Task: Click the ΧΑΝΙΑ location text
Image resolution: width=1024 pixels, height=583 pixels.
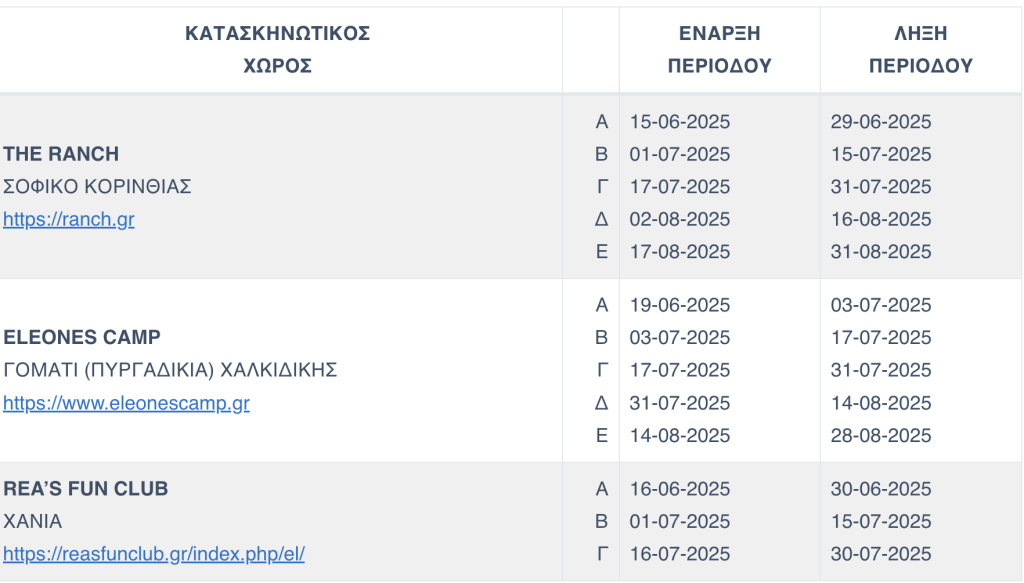Action: point(32,521)
